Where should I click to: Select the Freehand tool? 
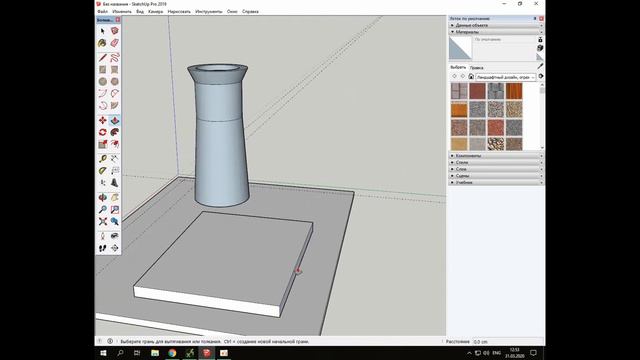(115, 58)
